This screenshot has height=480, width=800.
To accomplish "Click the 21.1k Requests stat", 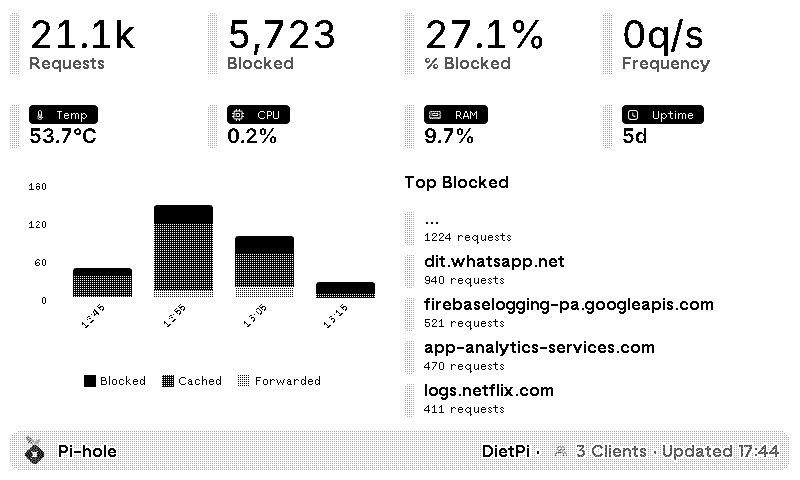I will pyautogui.click(x=82, y=44).
